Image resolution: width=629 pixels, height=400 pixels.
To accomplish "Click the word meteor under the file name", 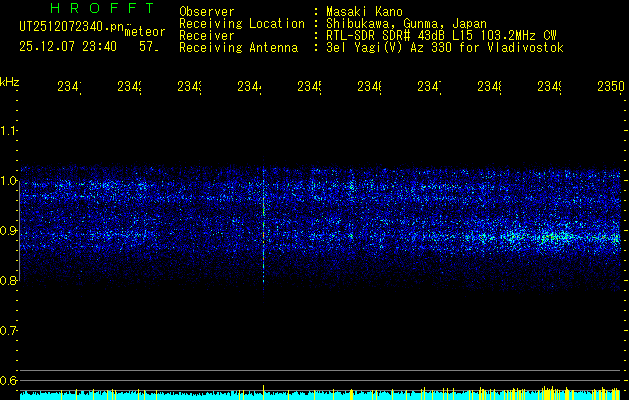I will tap(145, 32).
